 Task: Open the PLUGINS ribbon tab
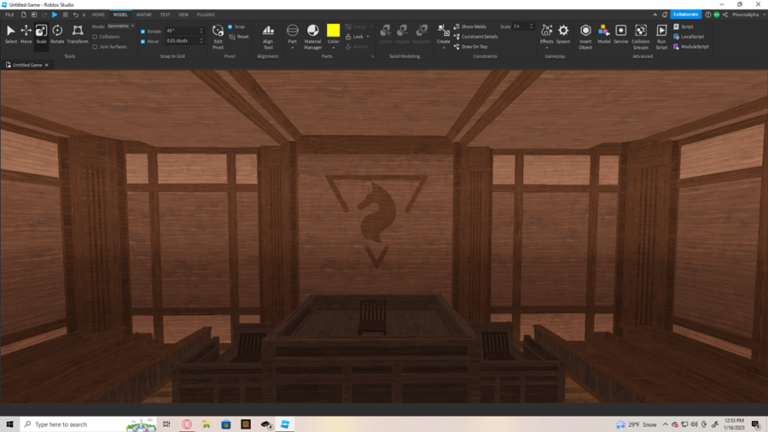(x=206, y=15)
